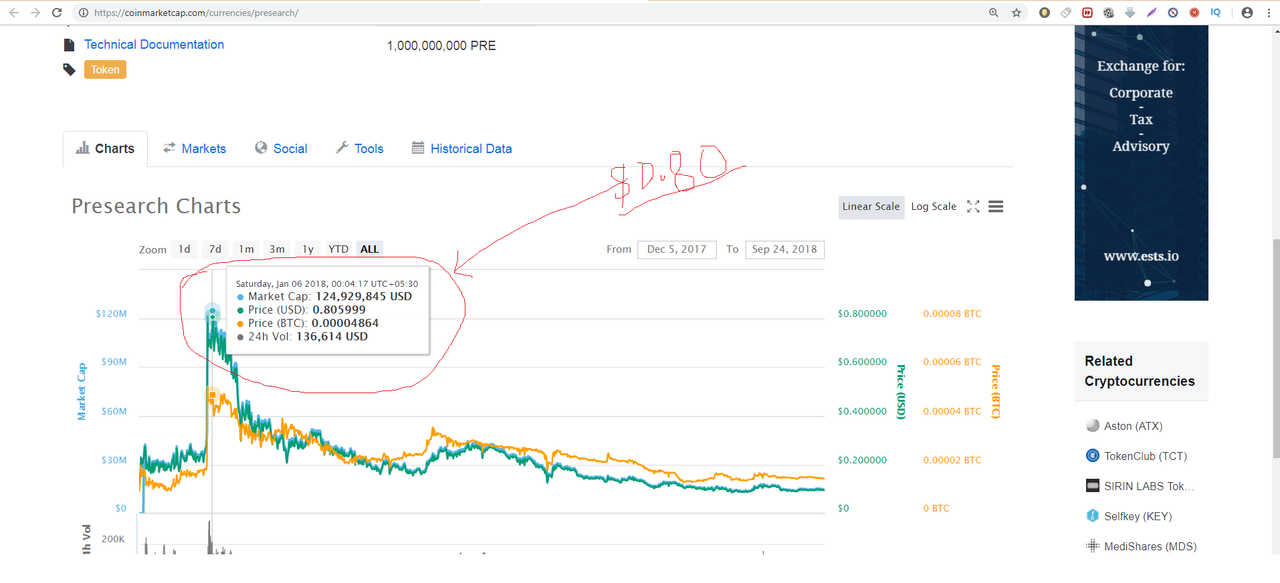
Task: Open Selfkey (KEY) related cryptocurrency
Action: (1138, 516)
